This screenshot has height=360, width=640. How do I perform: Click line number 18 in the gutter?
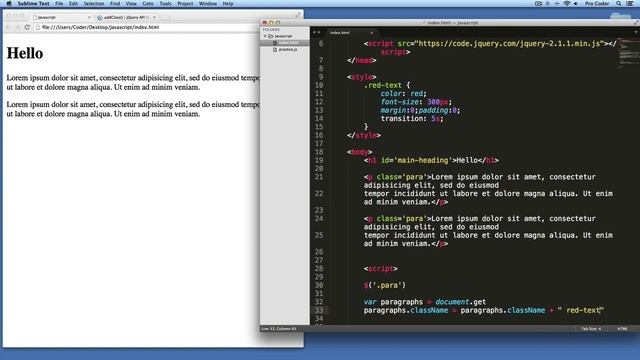[x=319, y=152]
